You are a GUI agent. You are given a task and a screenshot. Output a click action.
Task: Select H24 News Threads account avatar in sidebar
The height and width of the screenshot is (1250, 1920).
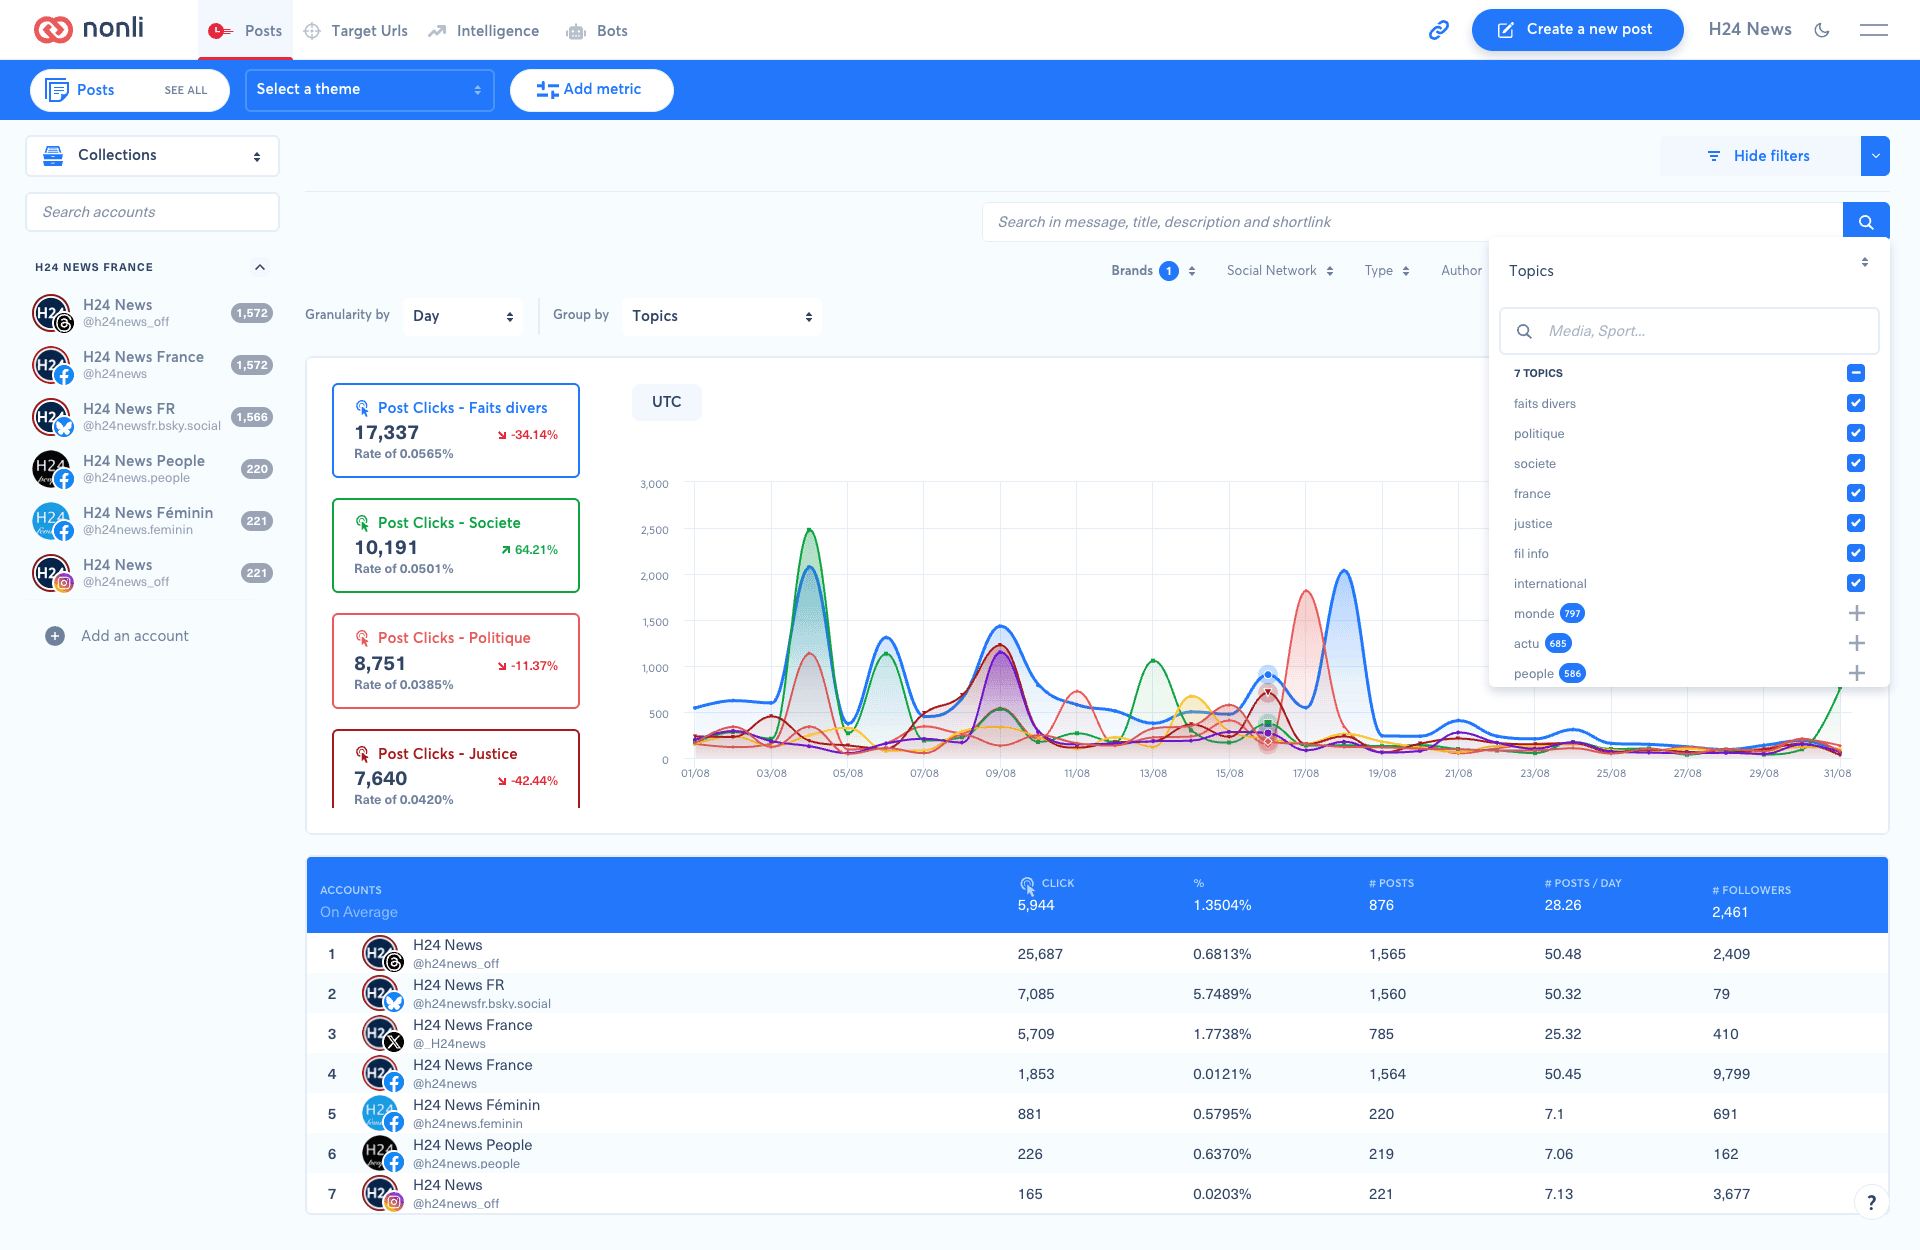click(x=52, y=313)
